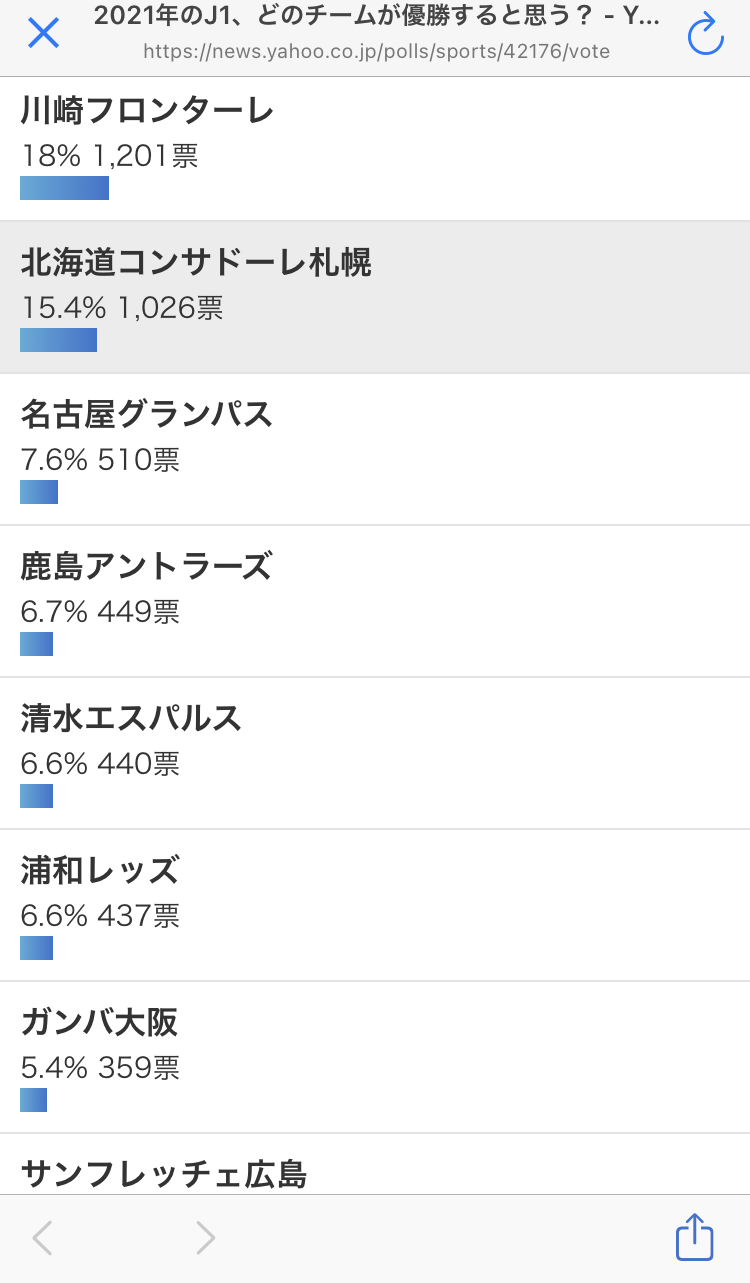This screenshot has width=750, height=1283.
Task: Tap the page title 2021年のJ1 header
Action: (x=376, y=16)
